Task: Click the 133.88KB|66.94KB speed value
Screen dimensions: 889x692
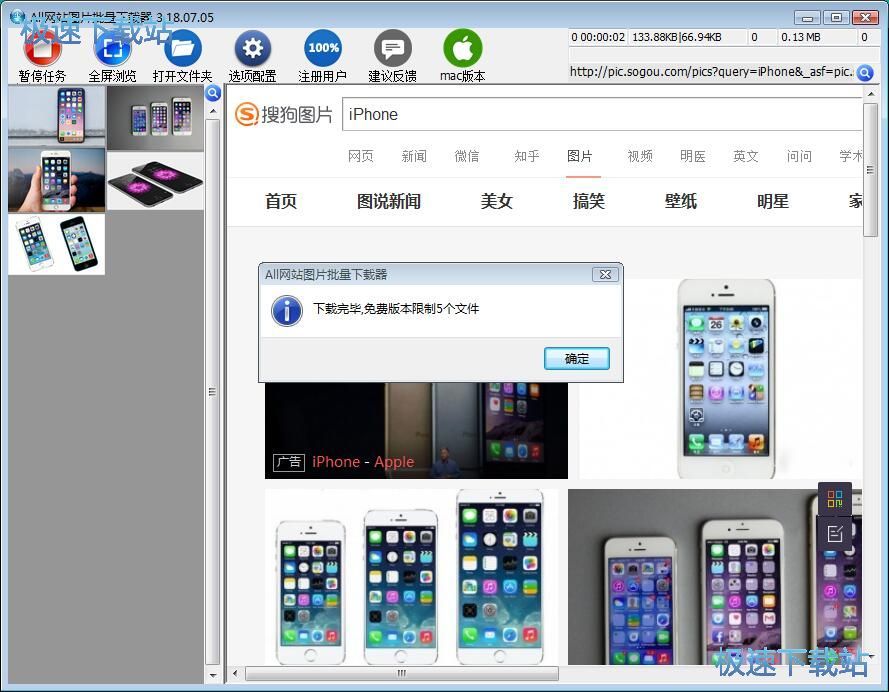Action: 677,37
